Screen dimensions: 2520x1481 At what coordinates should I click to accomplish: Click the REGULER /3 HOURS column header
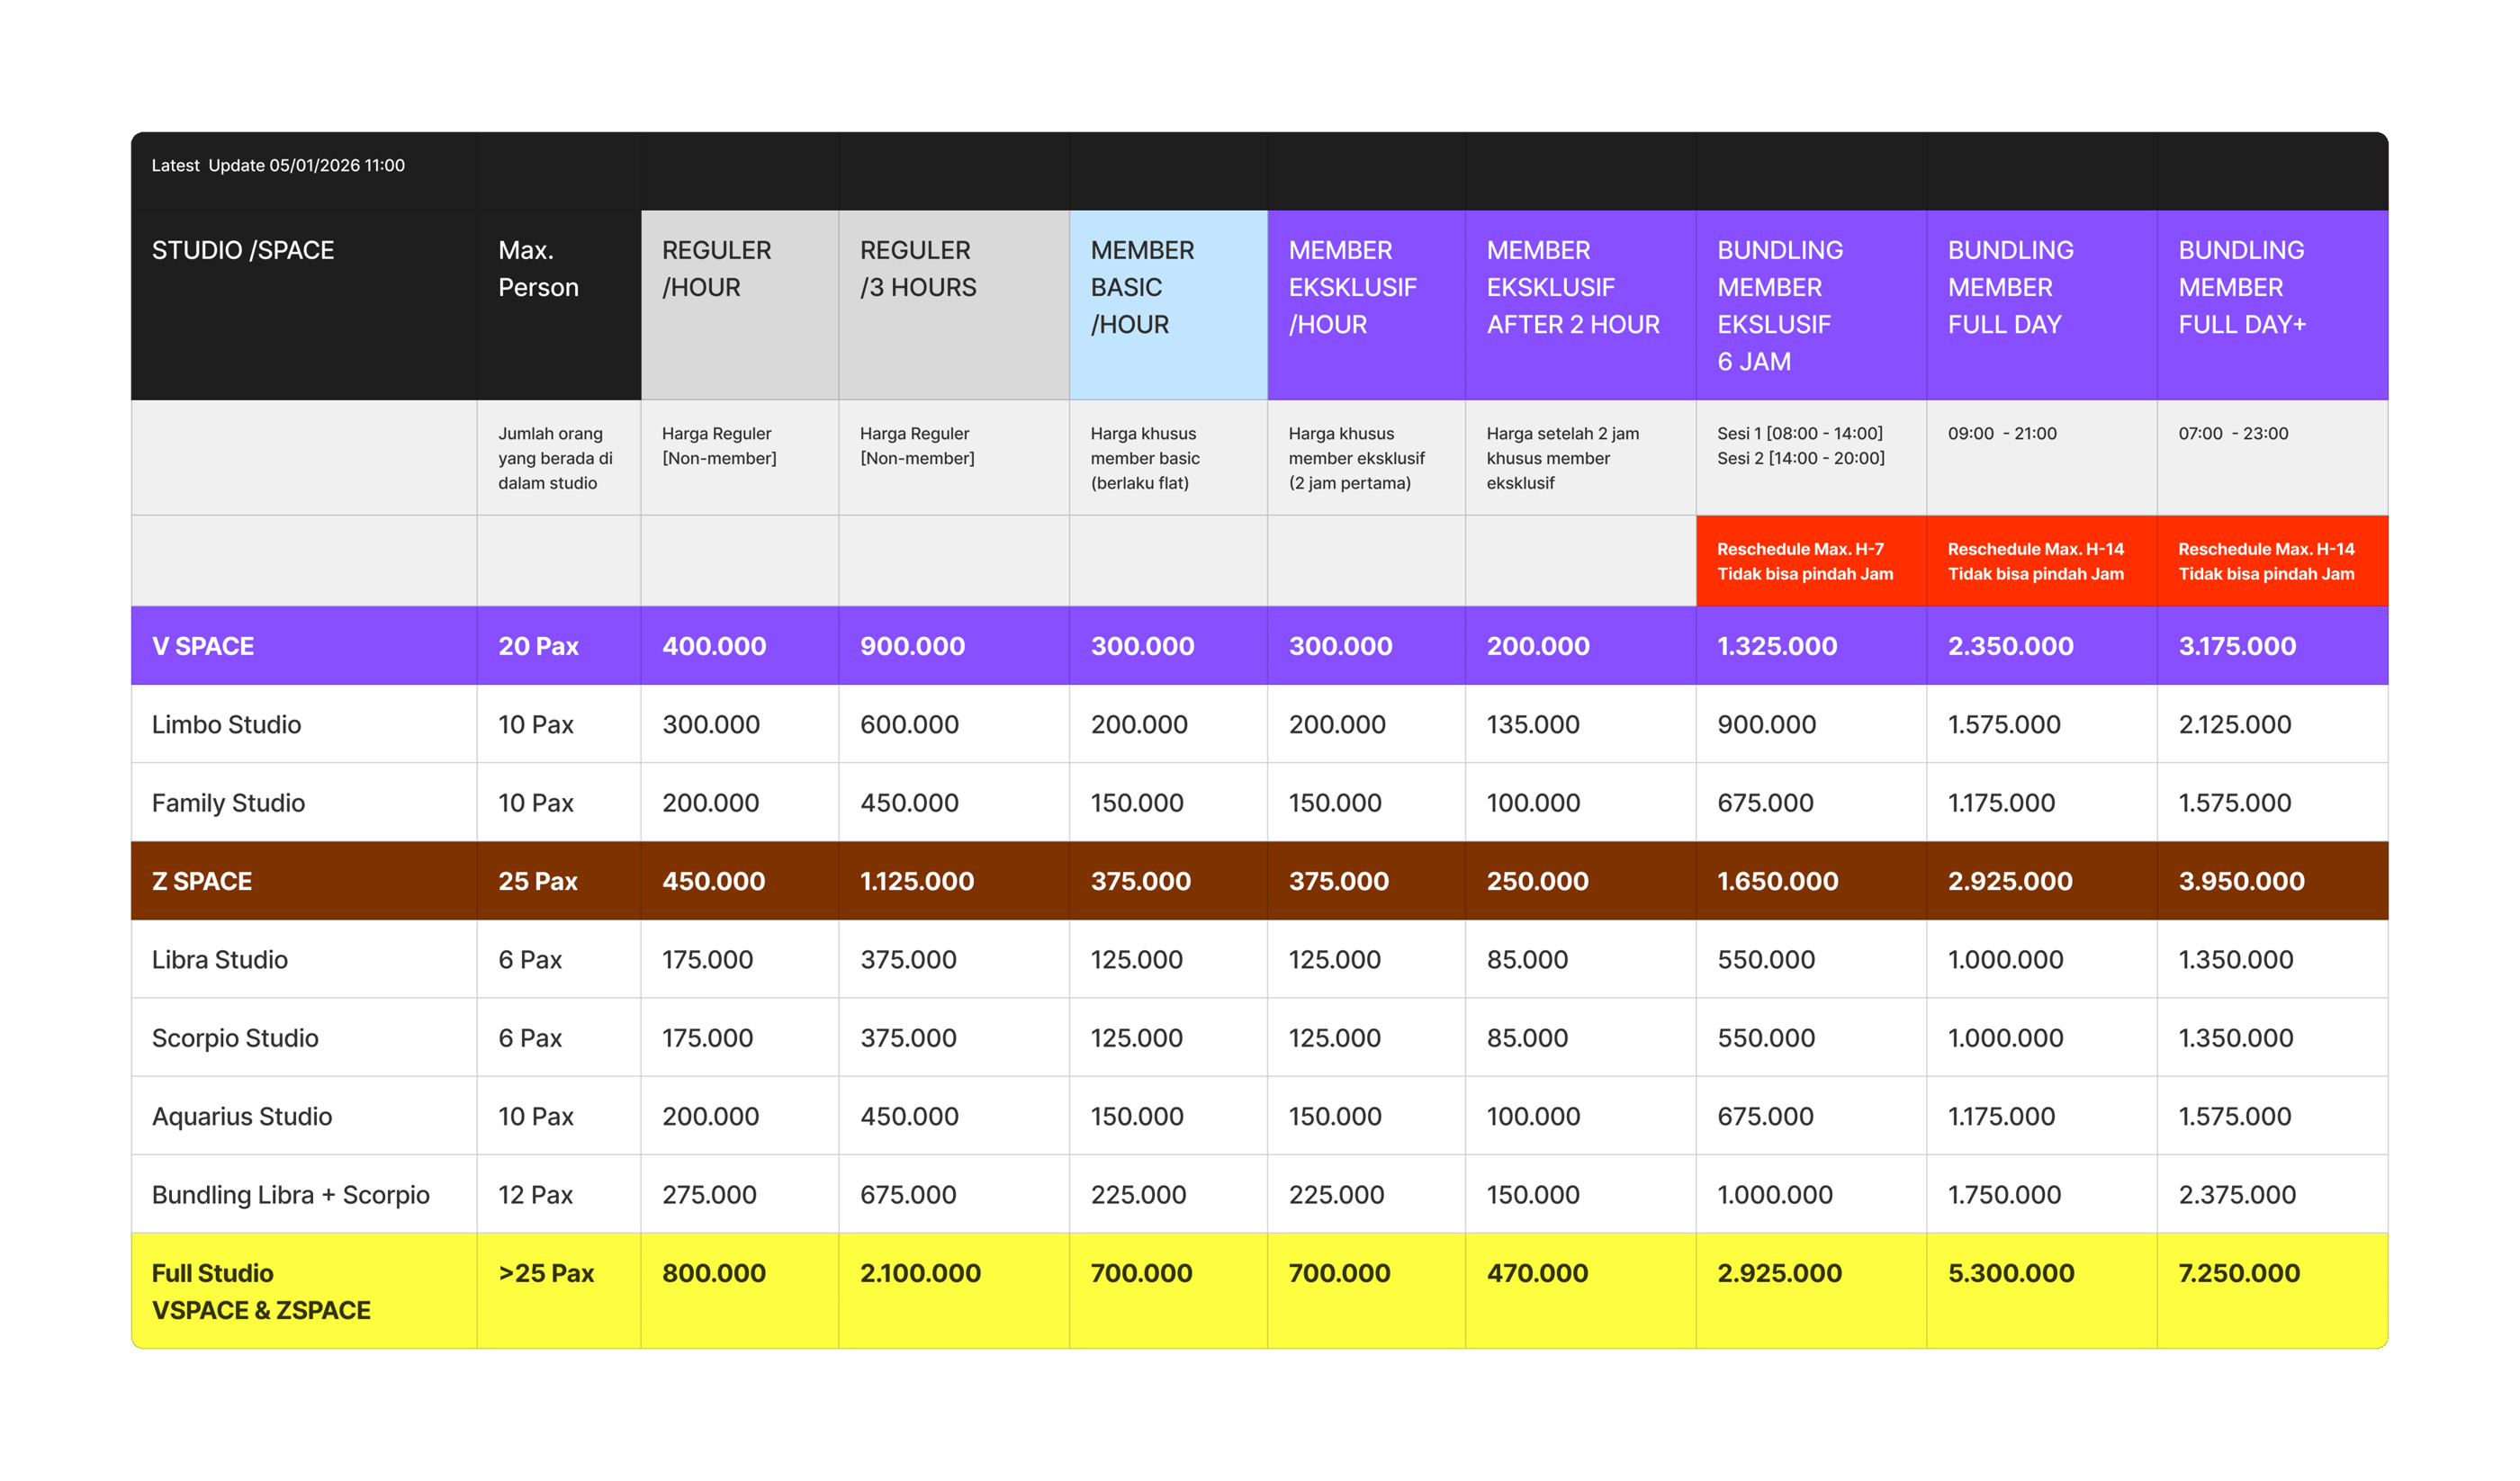[x=918, y=268]
